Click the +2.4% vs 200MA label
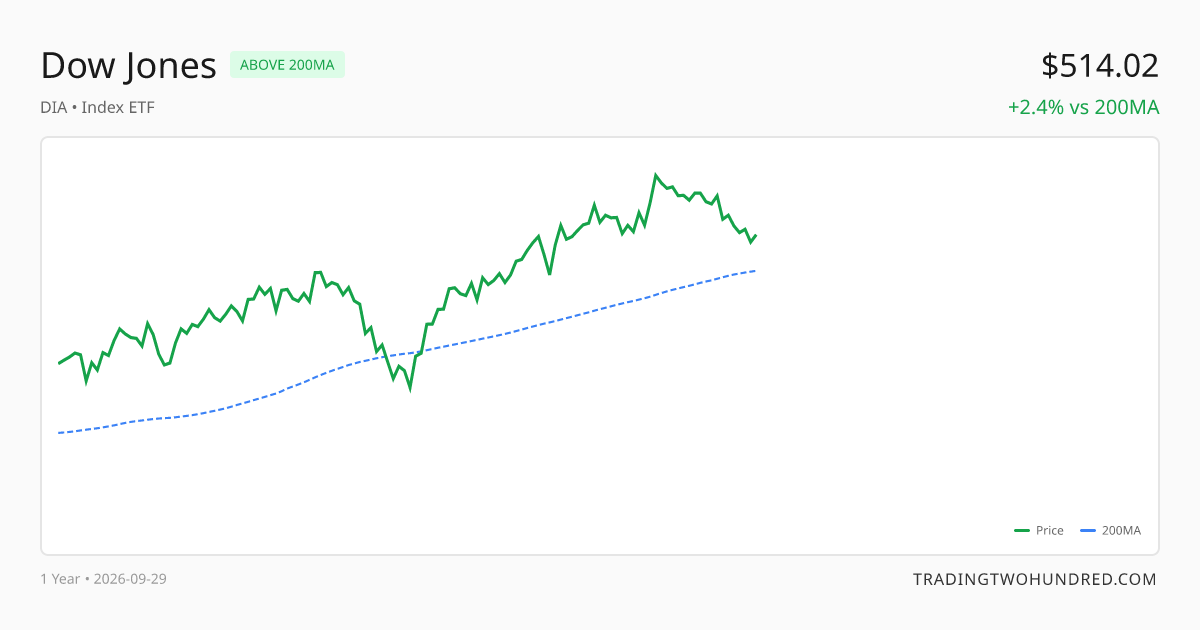The width and height of the screenshot is (1200, 630). pyautogui.click(x=1083, y=107)
